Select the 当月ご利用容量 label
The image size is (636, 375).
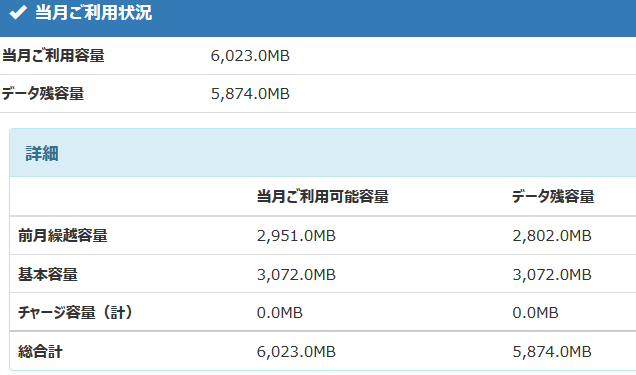pyautogui.click(x=54, y=56)
